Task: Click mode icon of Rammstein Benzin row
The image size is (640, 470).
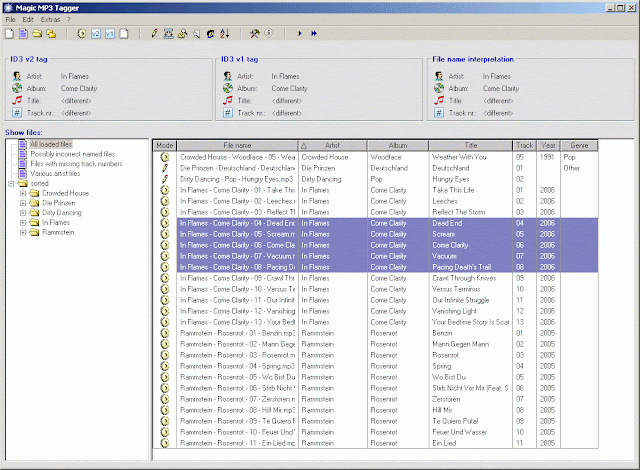Action: pos(165,333)
